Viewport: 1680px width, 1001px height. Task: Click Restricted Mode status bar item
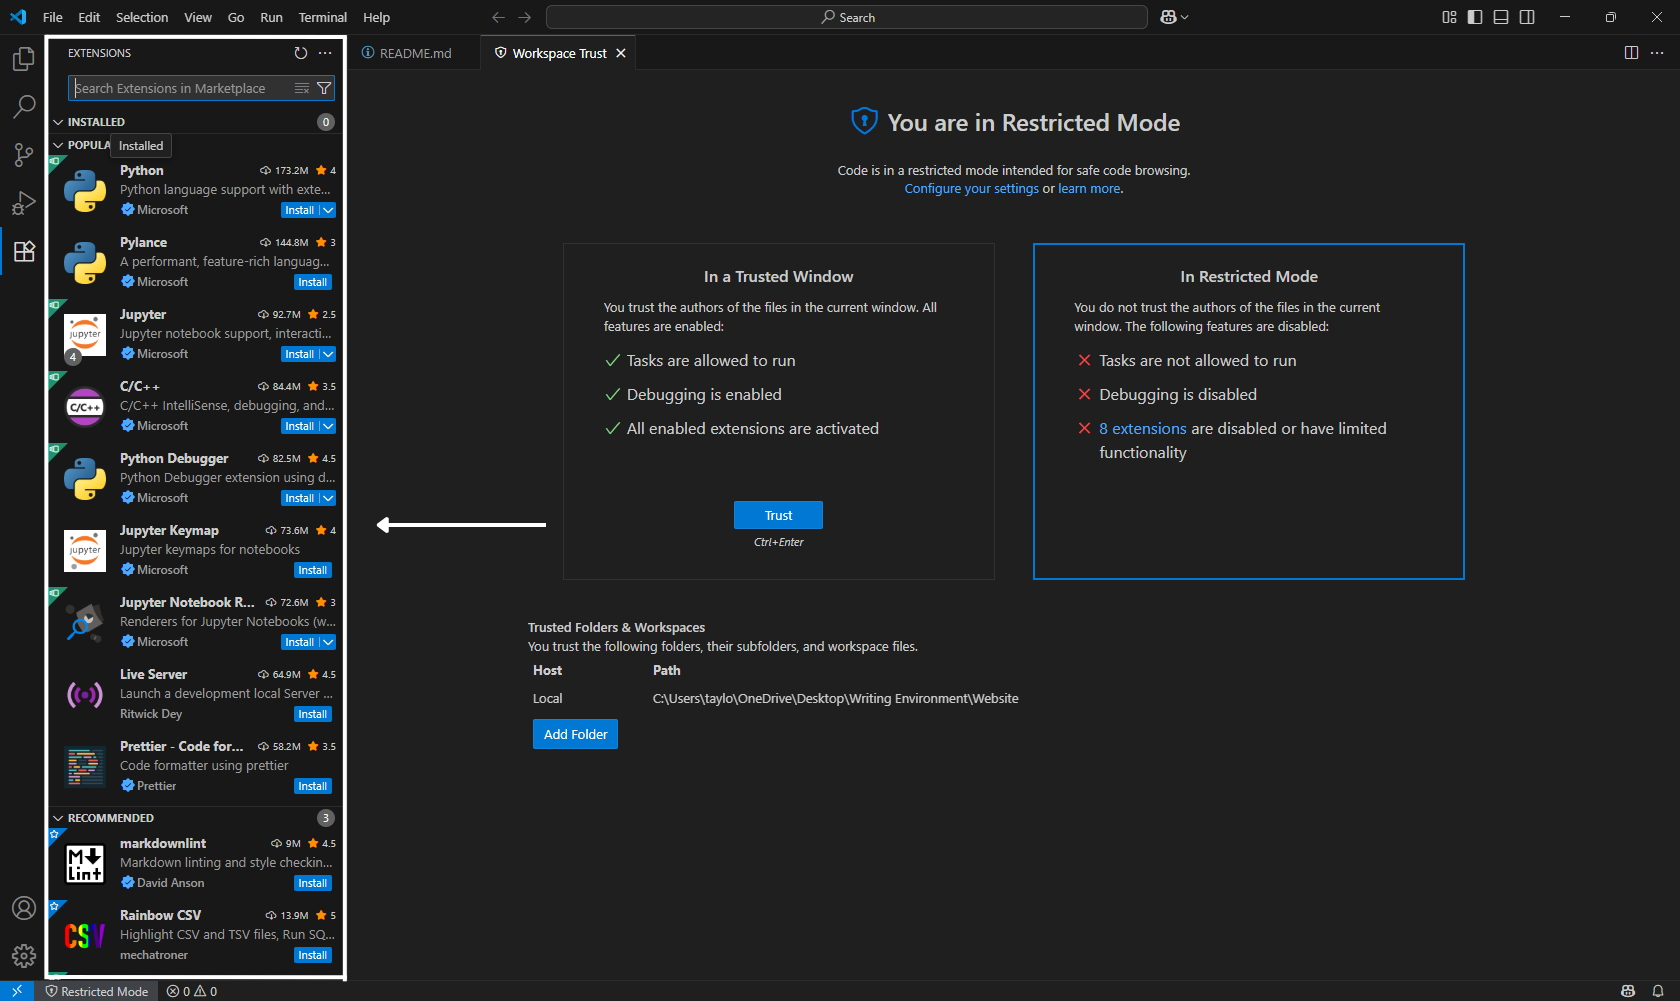click(97, 991)
